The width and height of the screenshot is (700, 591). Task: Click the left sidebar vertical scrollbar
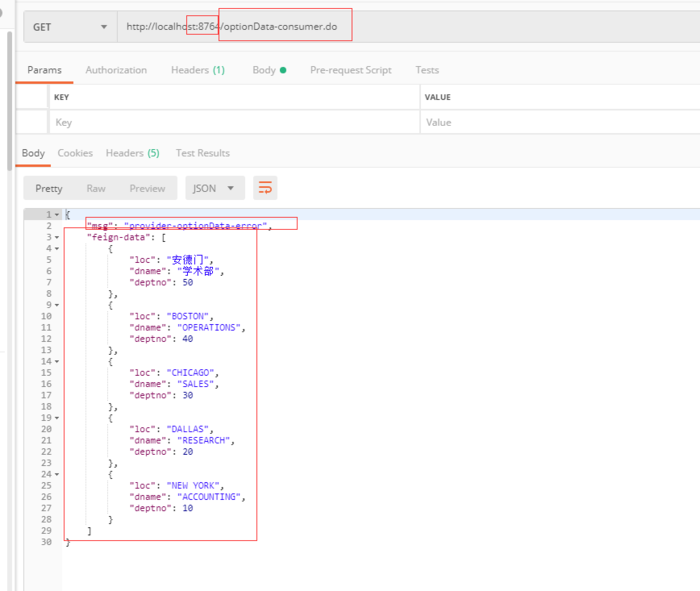click(9, 102)
